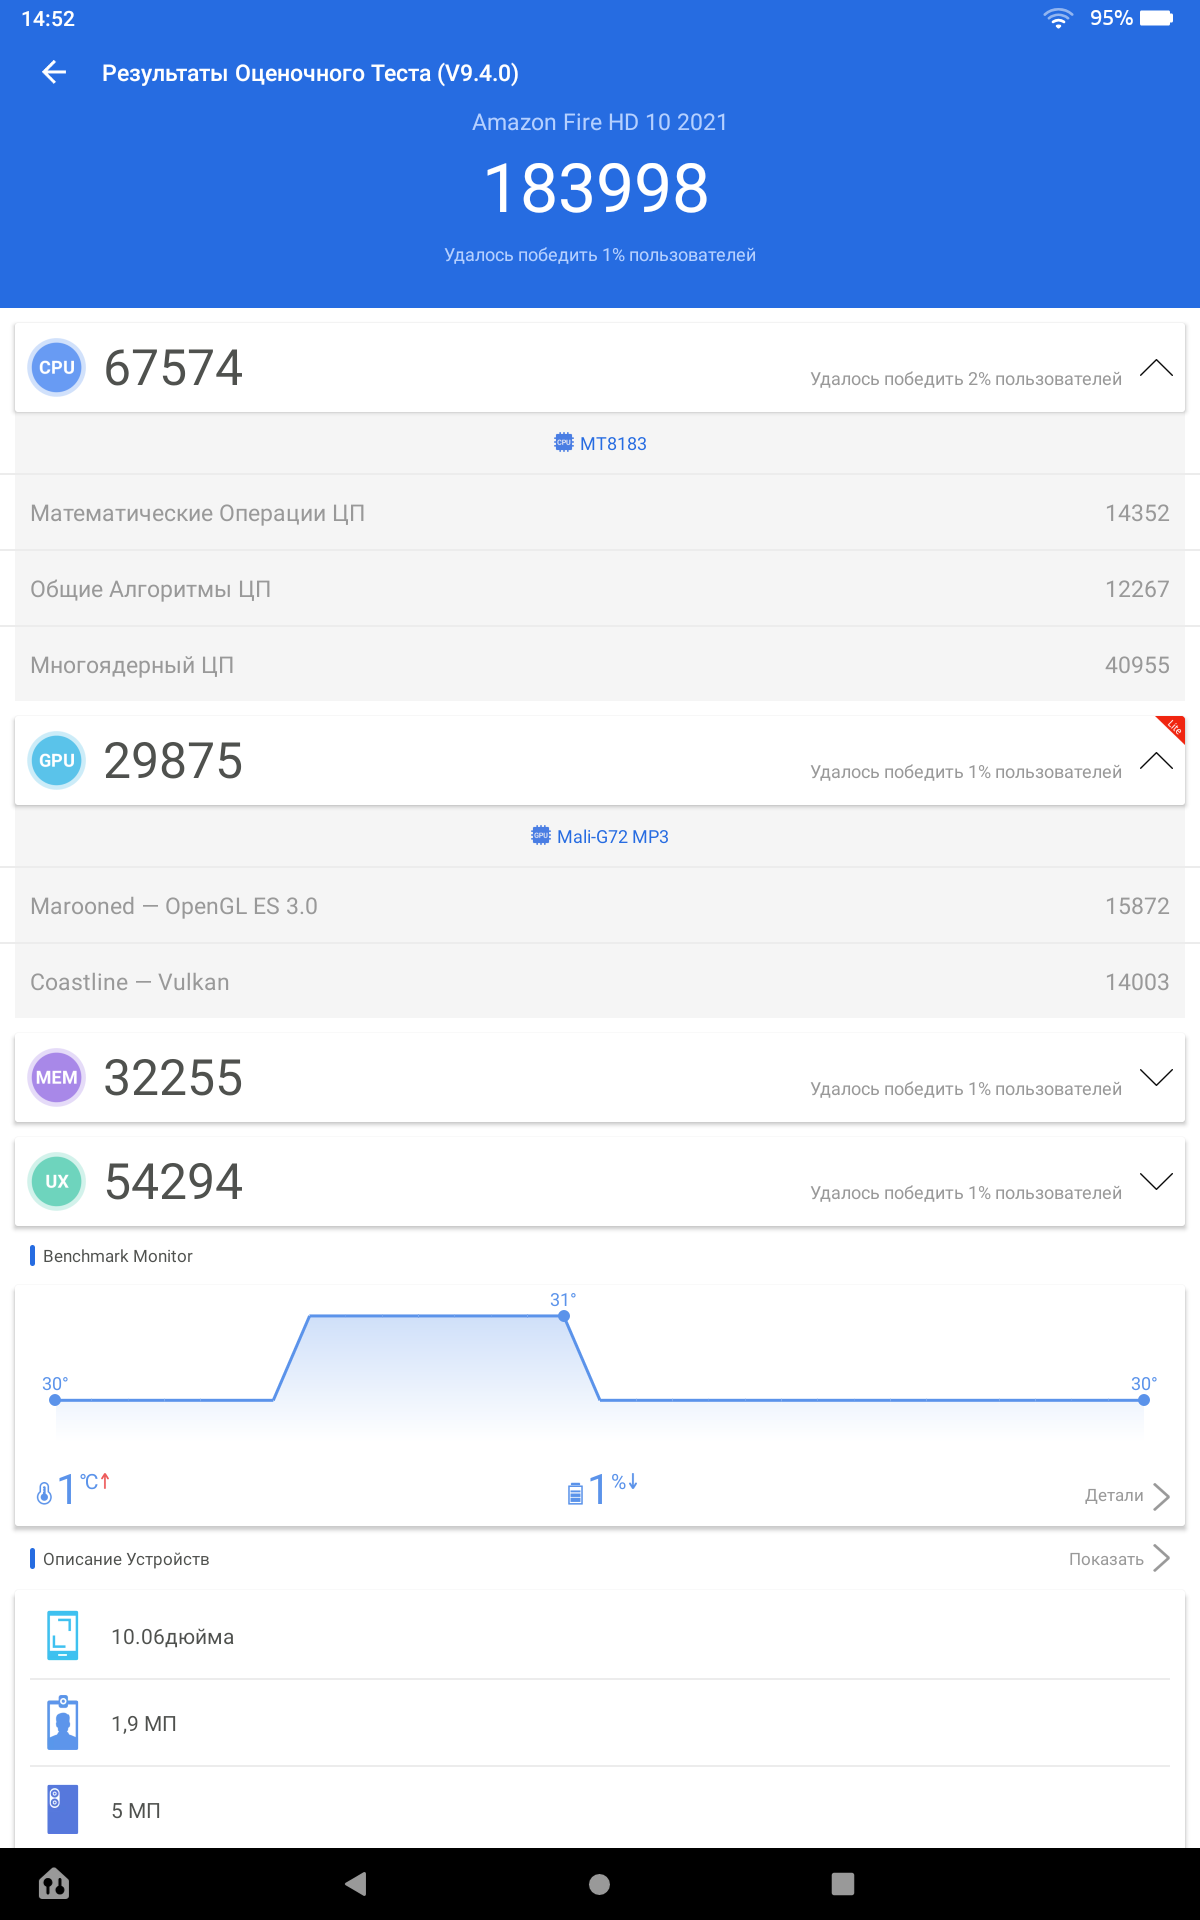Tap CPU score 67574
1200x1920 pixels.
173,368
